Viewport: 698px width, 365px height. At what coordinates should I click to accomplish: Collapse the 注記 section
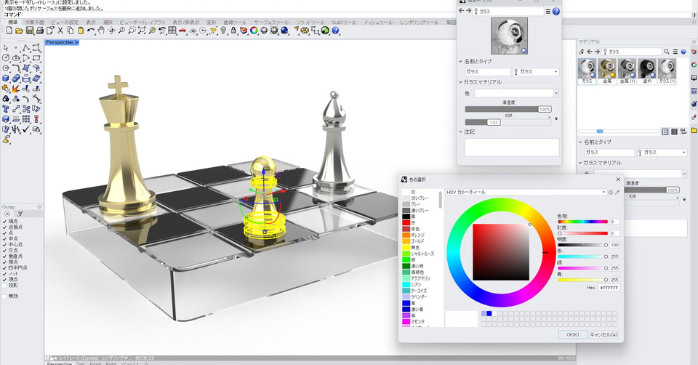(461, 132)
